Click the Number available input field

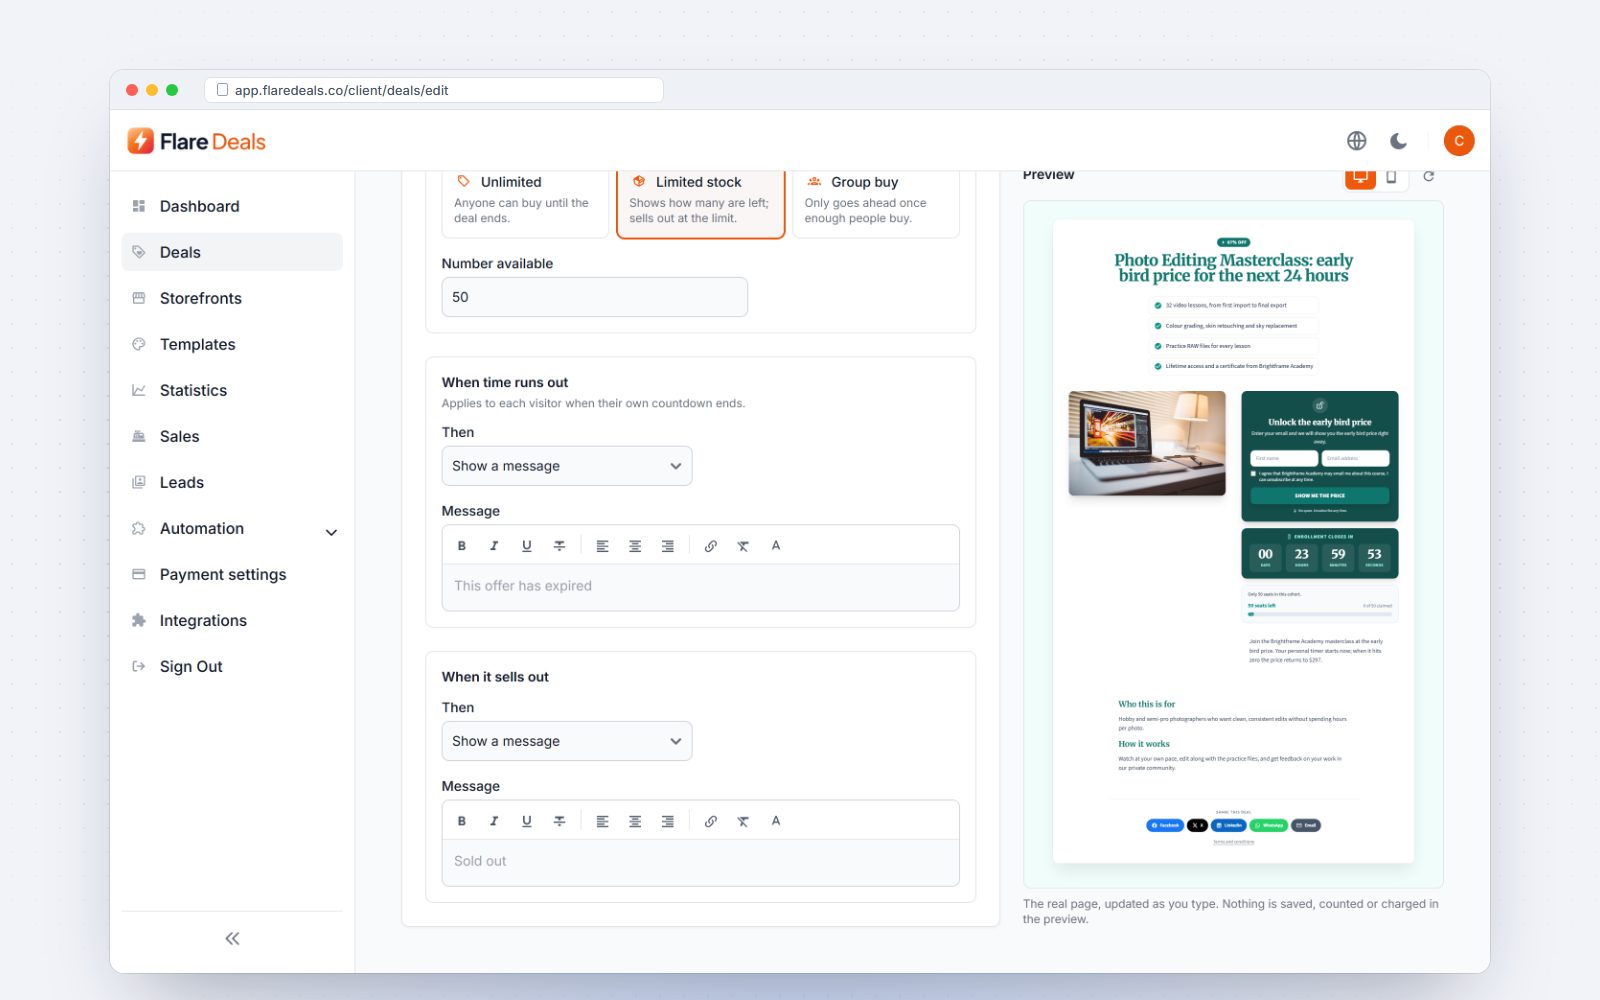coord(595,297)
